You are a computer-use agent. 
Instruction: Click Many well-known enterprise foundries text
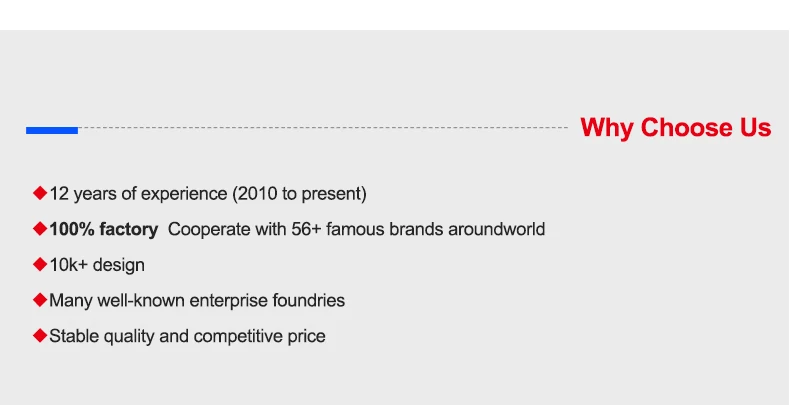(197, 300)
